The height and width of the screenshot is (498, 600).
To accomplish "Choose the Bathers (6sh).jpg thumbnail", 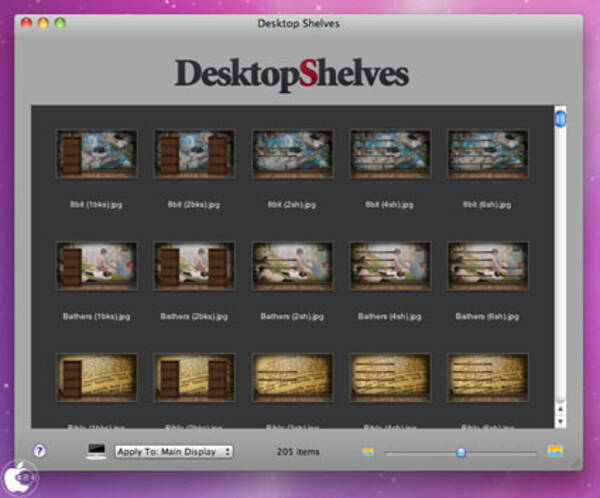I will (x=487, y=265).
